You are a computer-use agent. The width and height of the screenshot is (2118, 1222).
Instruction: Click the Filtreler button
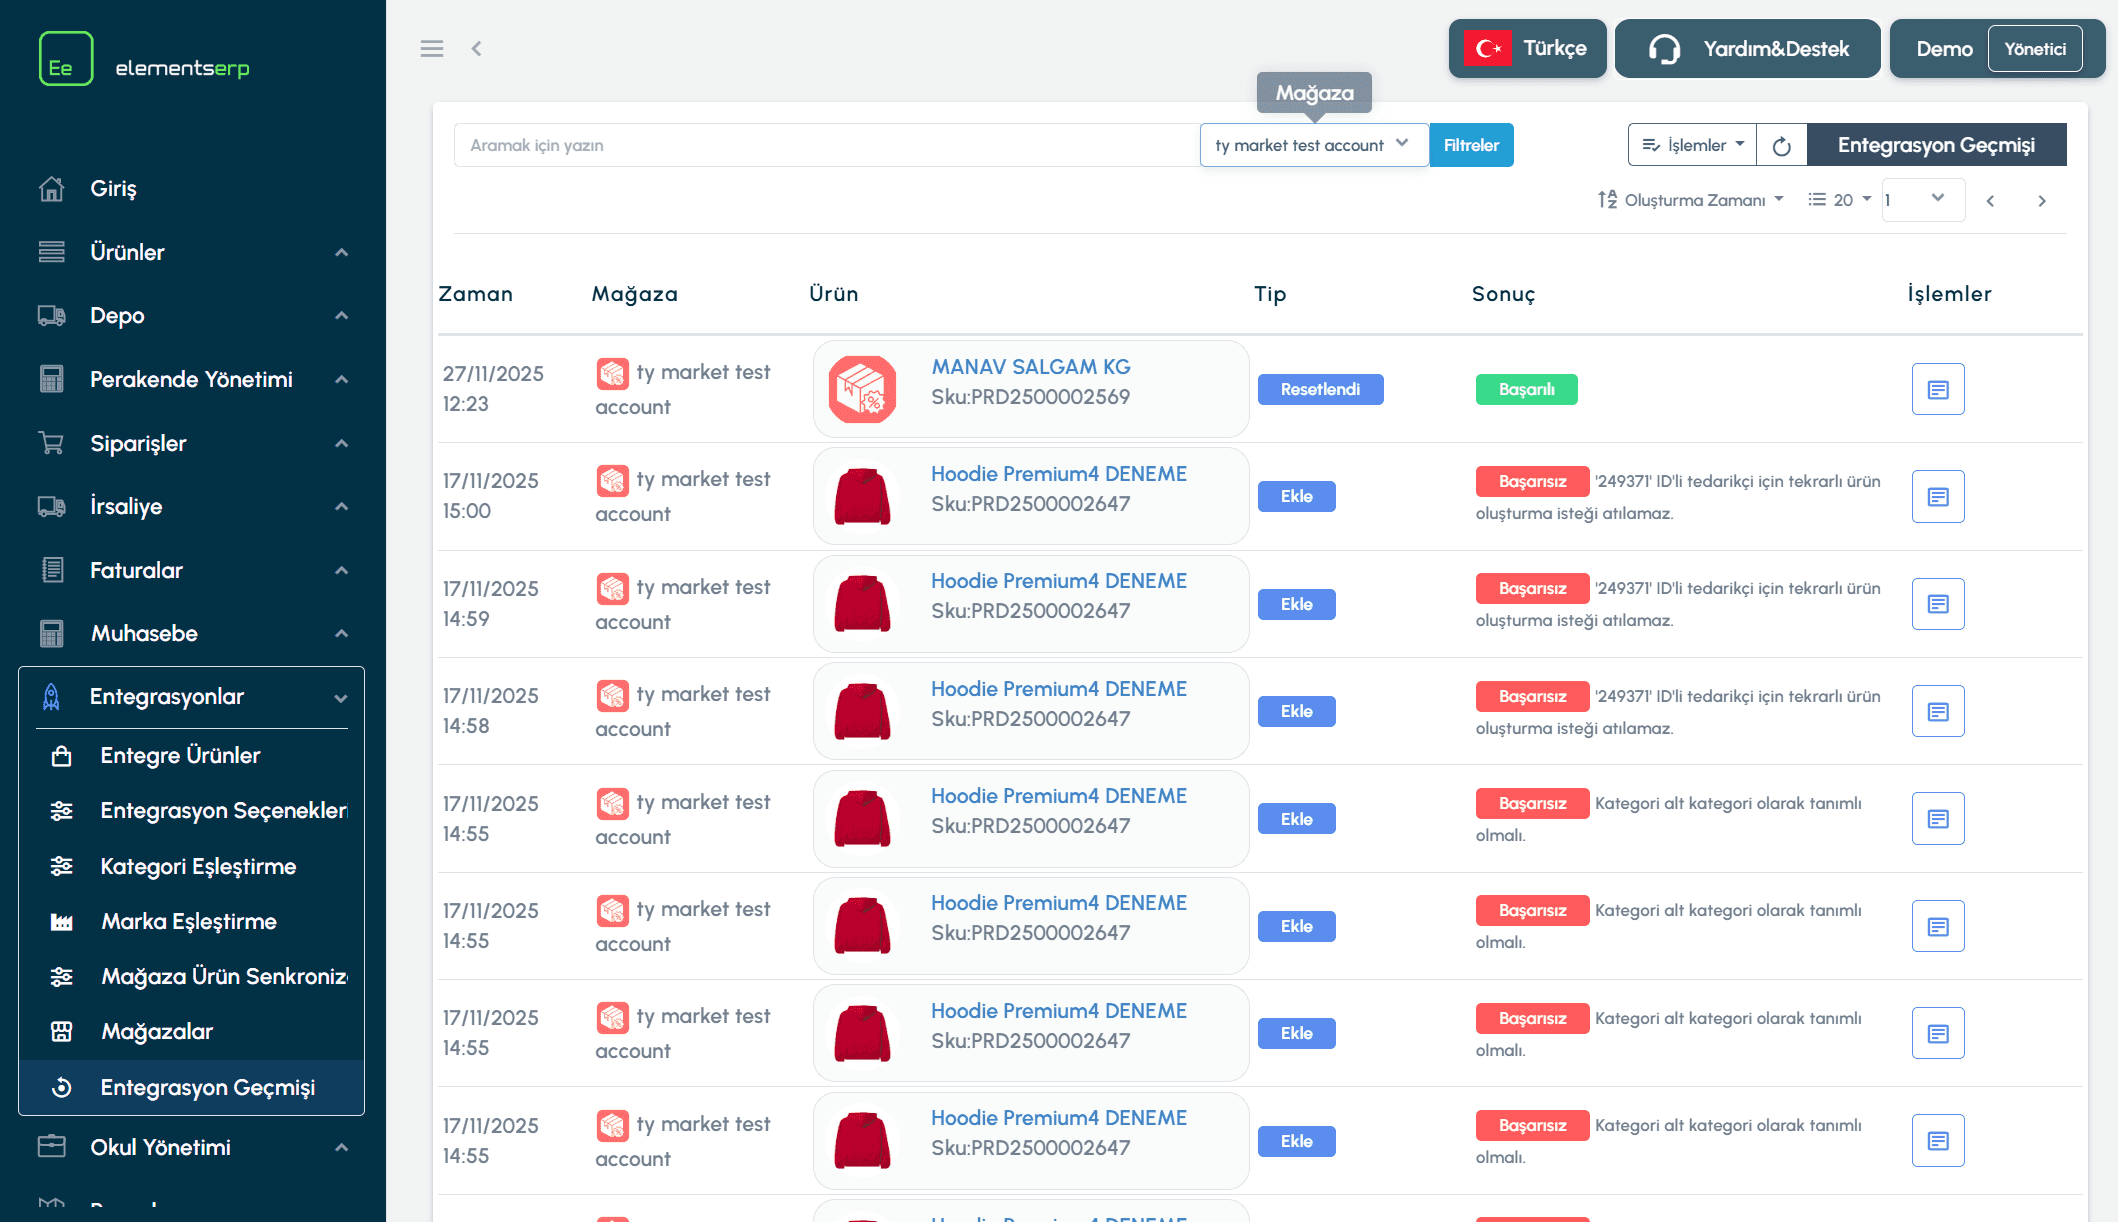1471,145
